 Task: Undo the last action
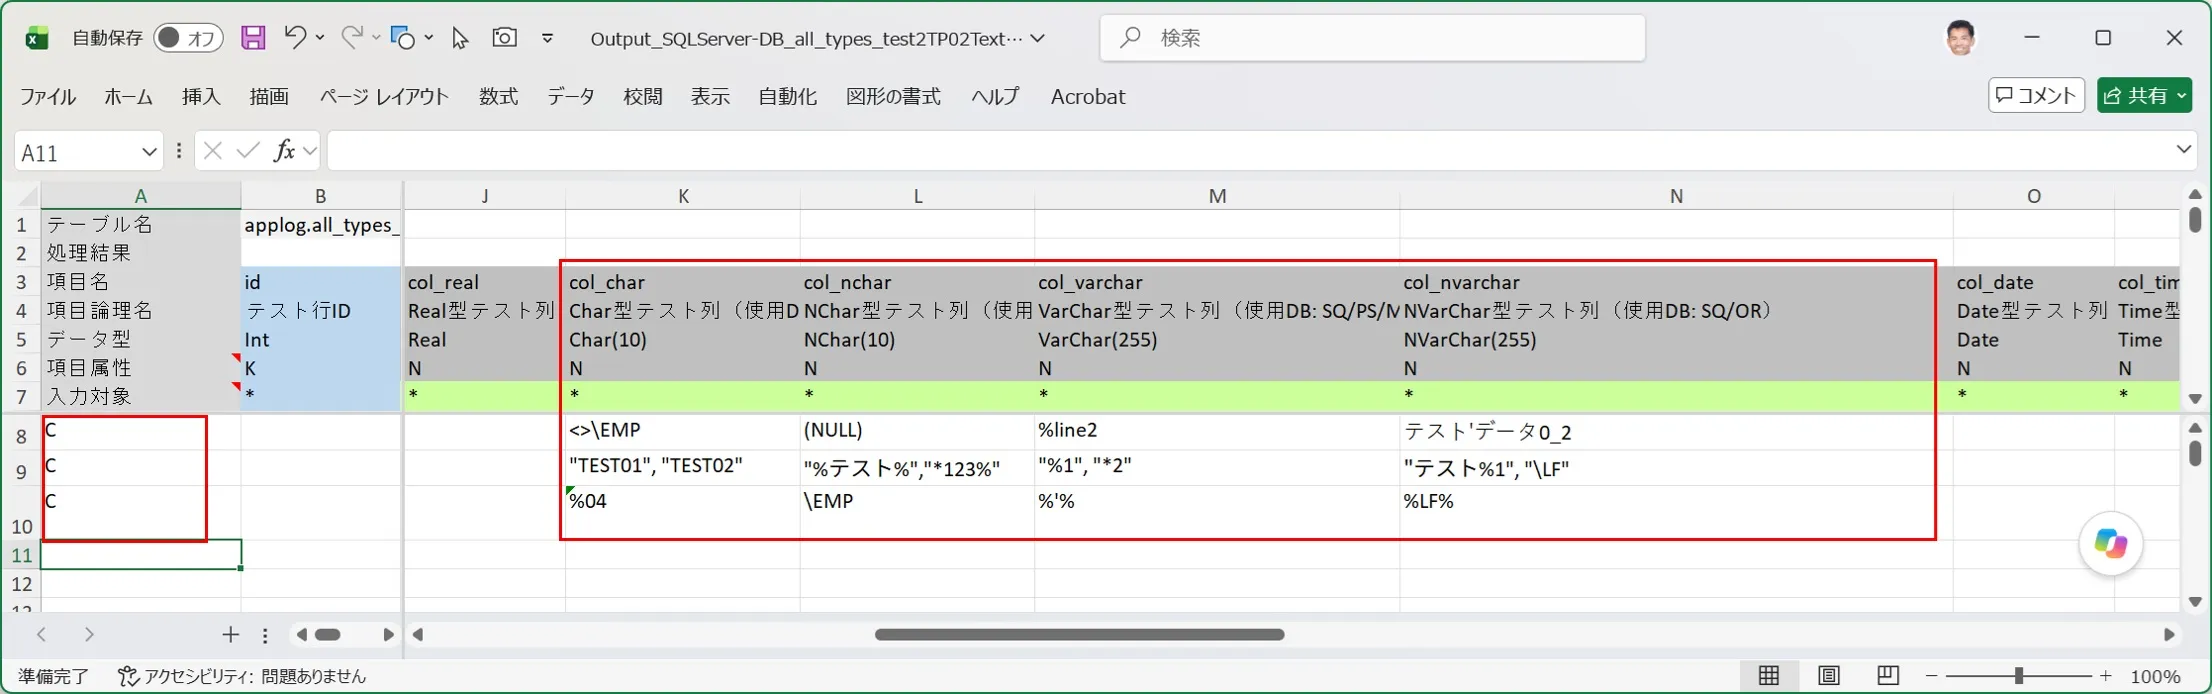pyautogui.click(x=294, y=37)
